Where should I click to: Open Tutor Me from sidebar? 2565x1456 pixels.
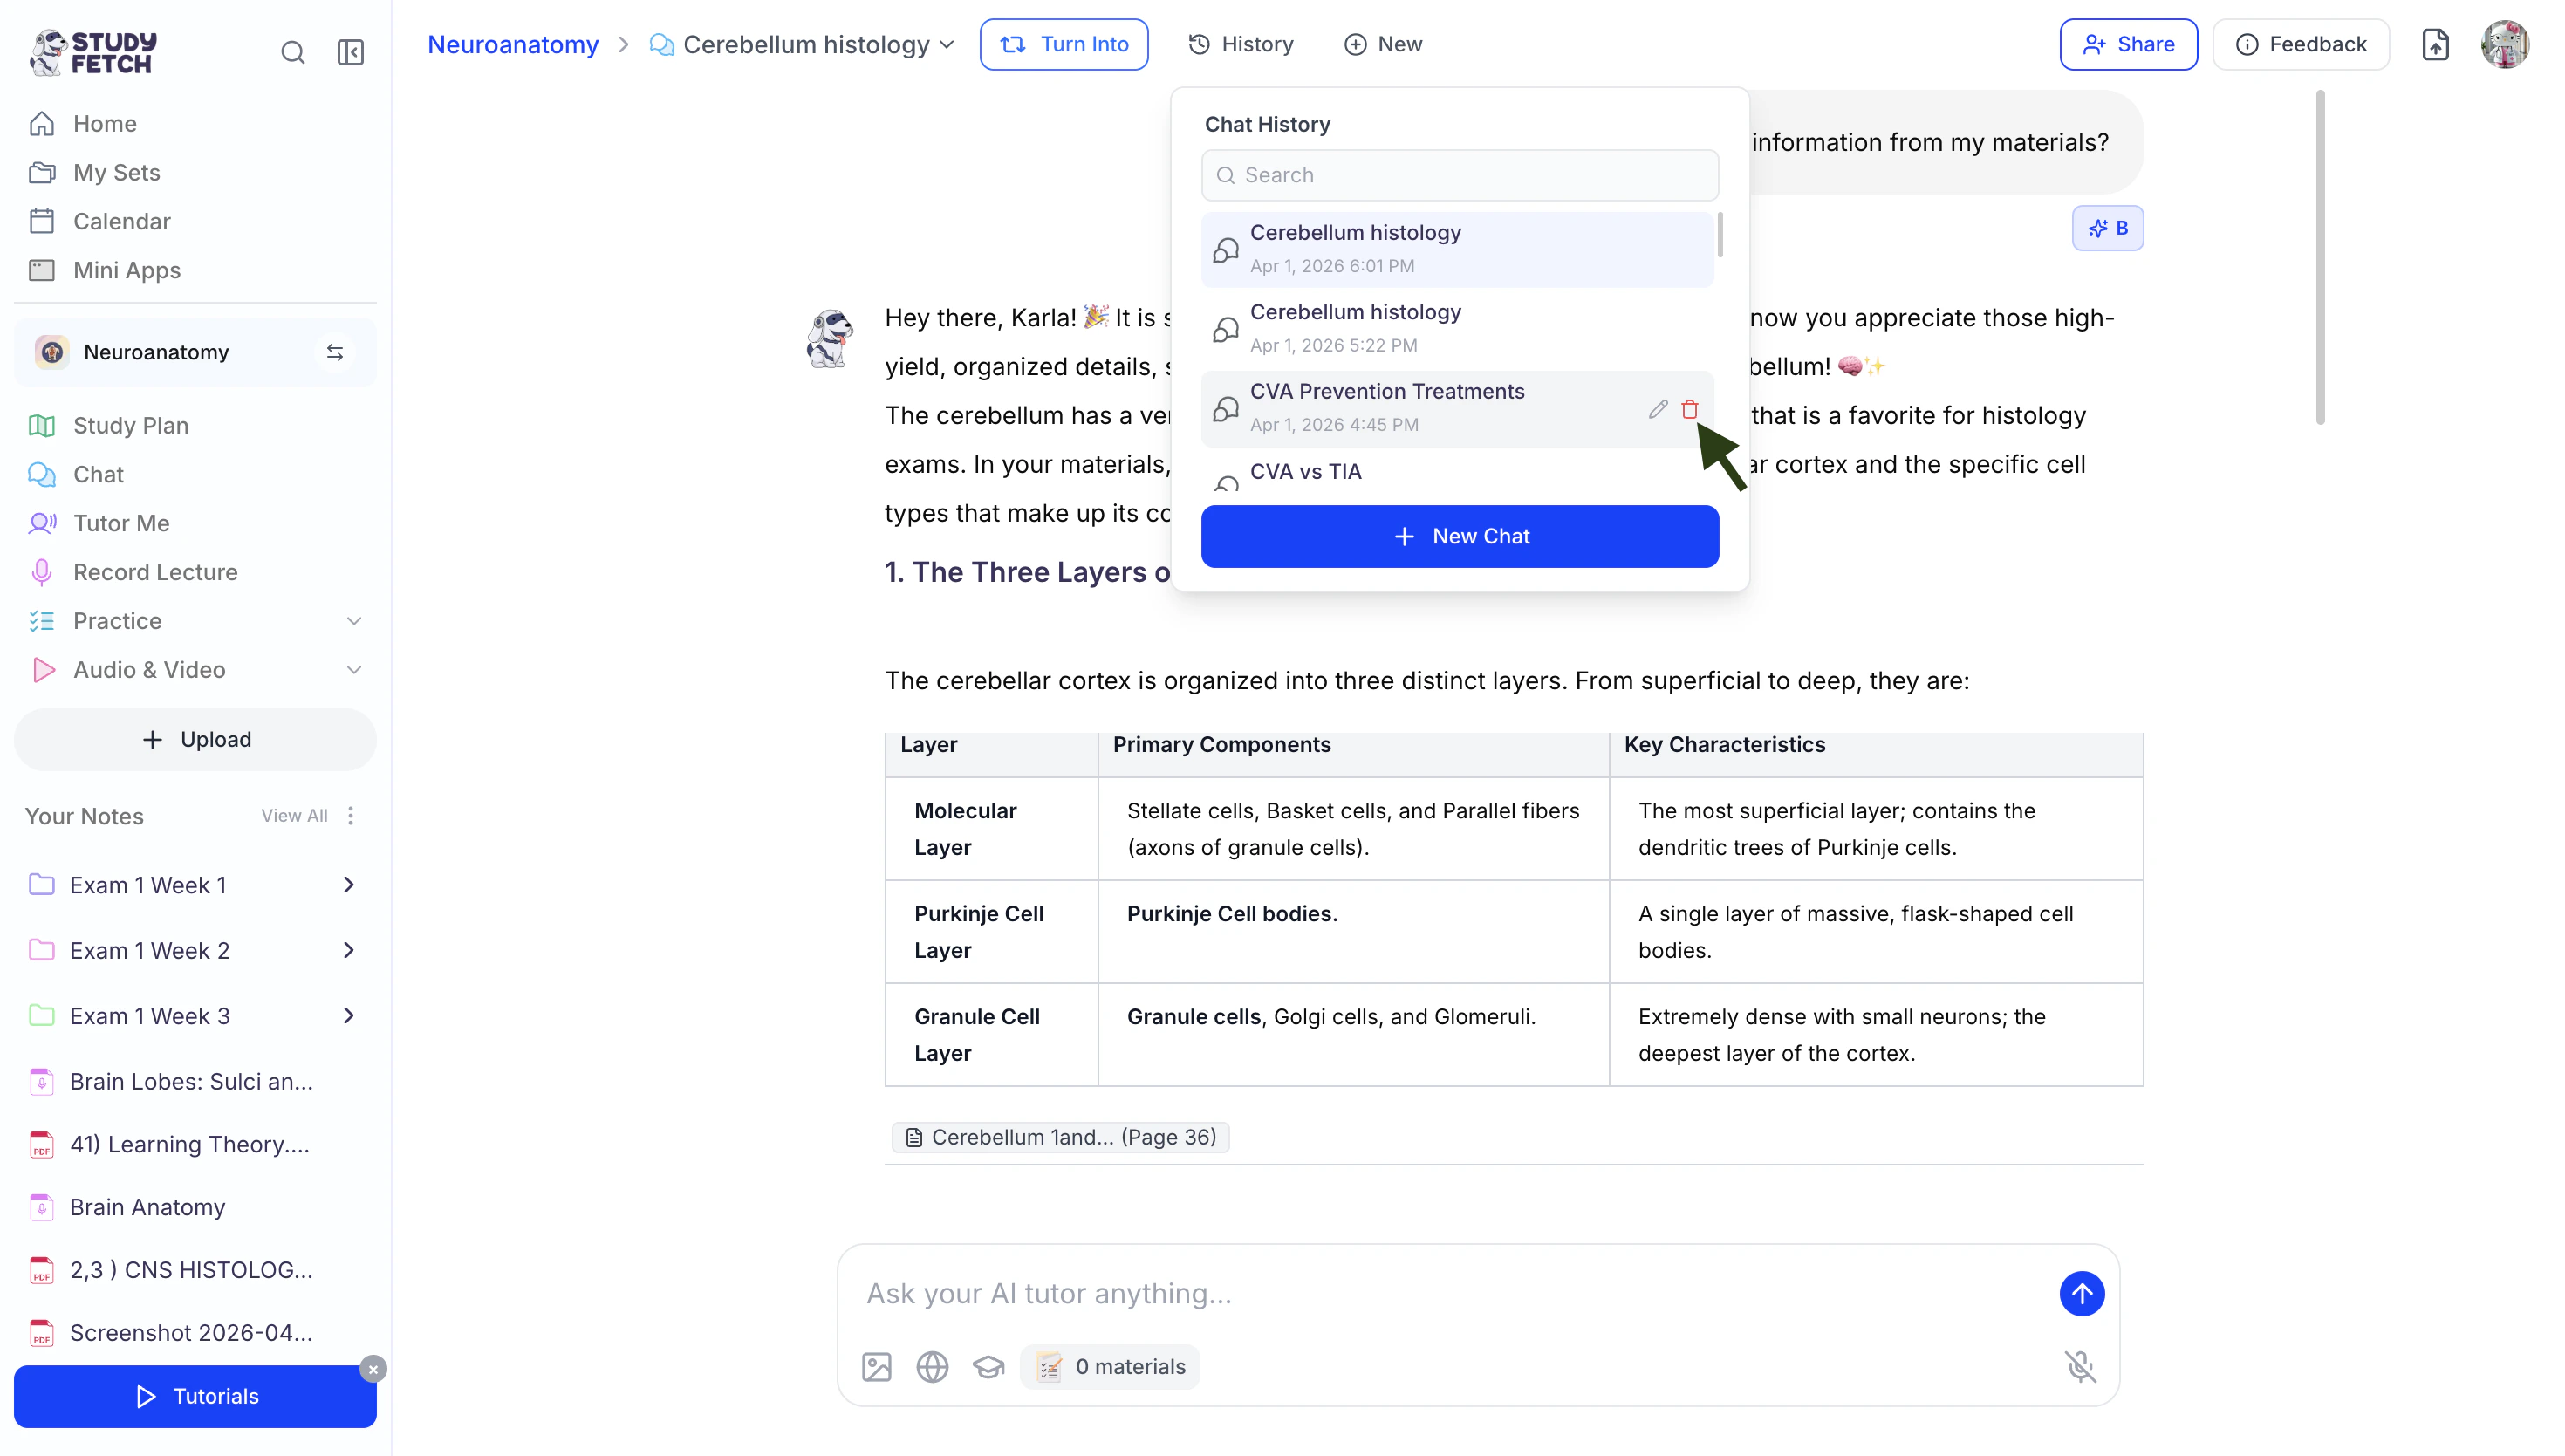[121, 523]
